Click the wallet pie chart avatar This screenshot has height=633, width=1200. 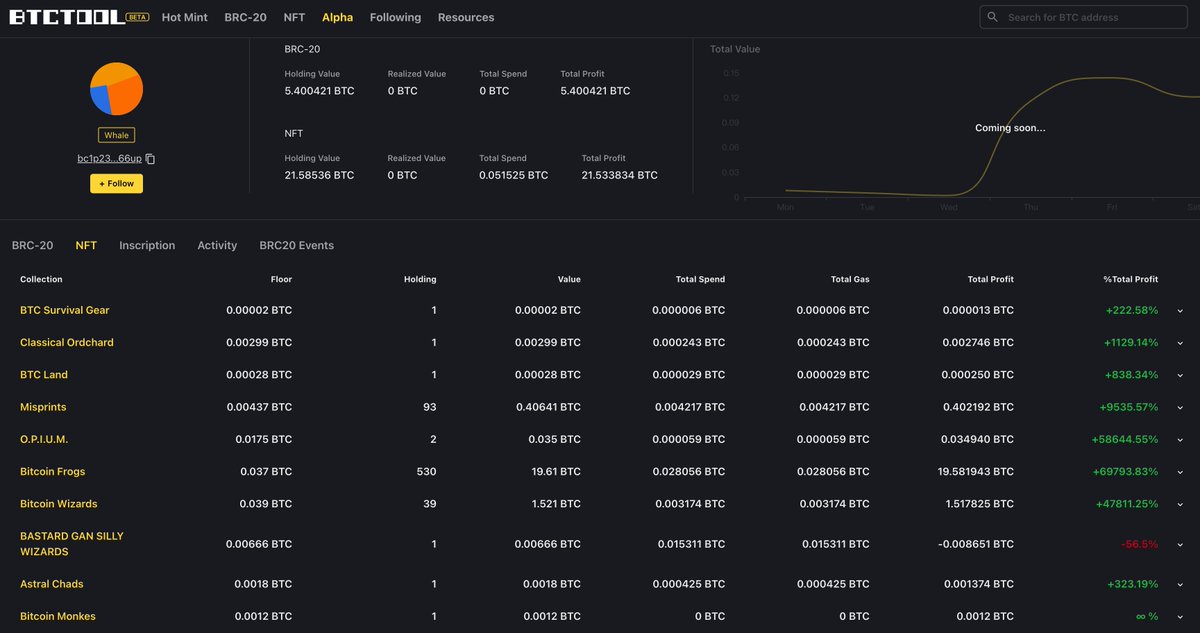point(116,89)
